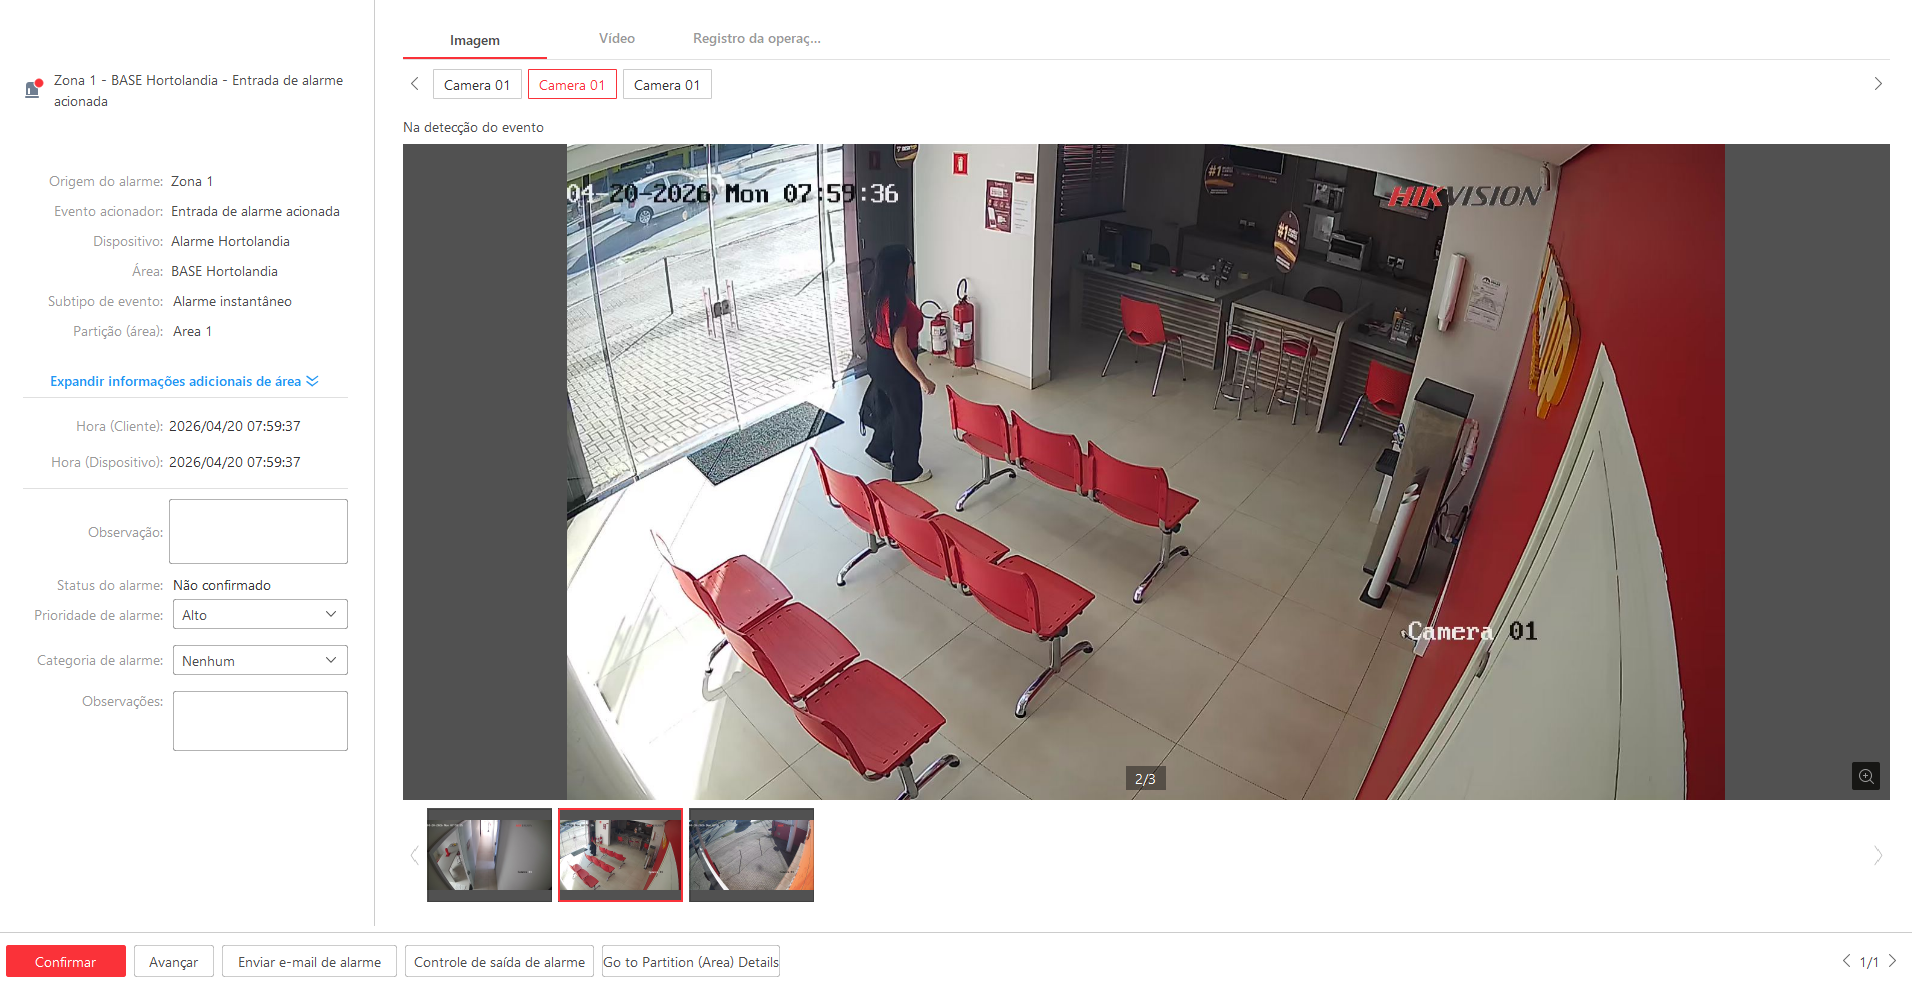Go to previous thumbnails with left arrow

pyautogui.click(x=414, y=855)
